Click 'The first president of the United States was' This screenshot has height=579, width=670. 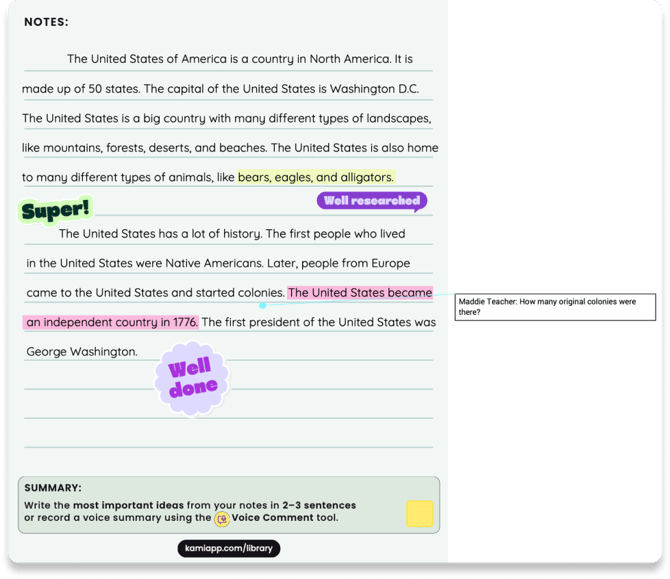coord(319,322)
